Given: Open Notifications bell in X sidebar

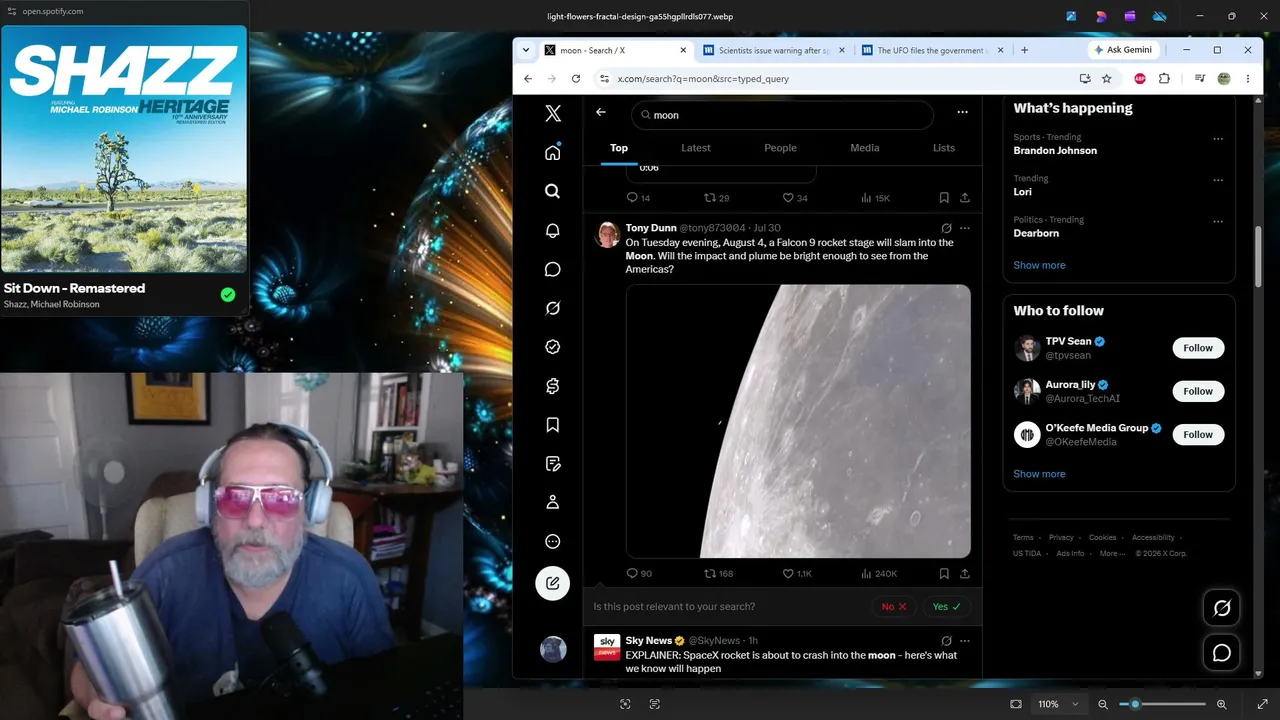Looking at the screenshot, I should [x=553, y=230].
